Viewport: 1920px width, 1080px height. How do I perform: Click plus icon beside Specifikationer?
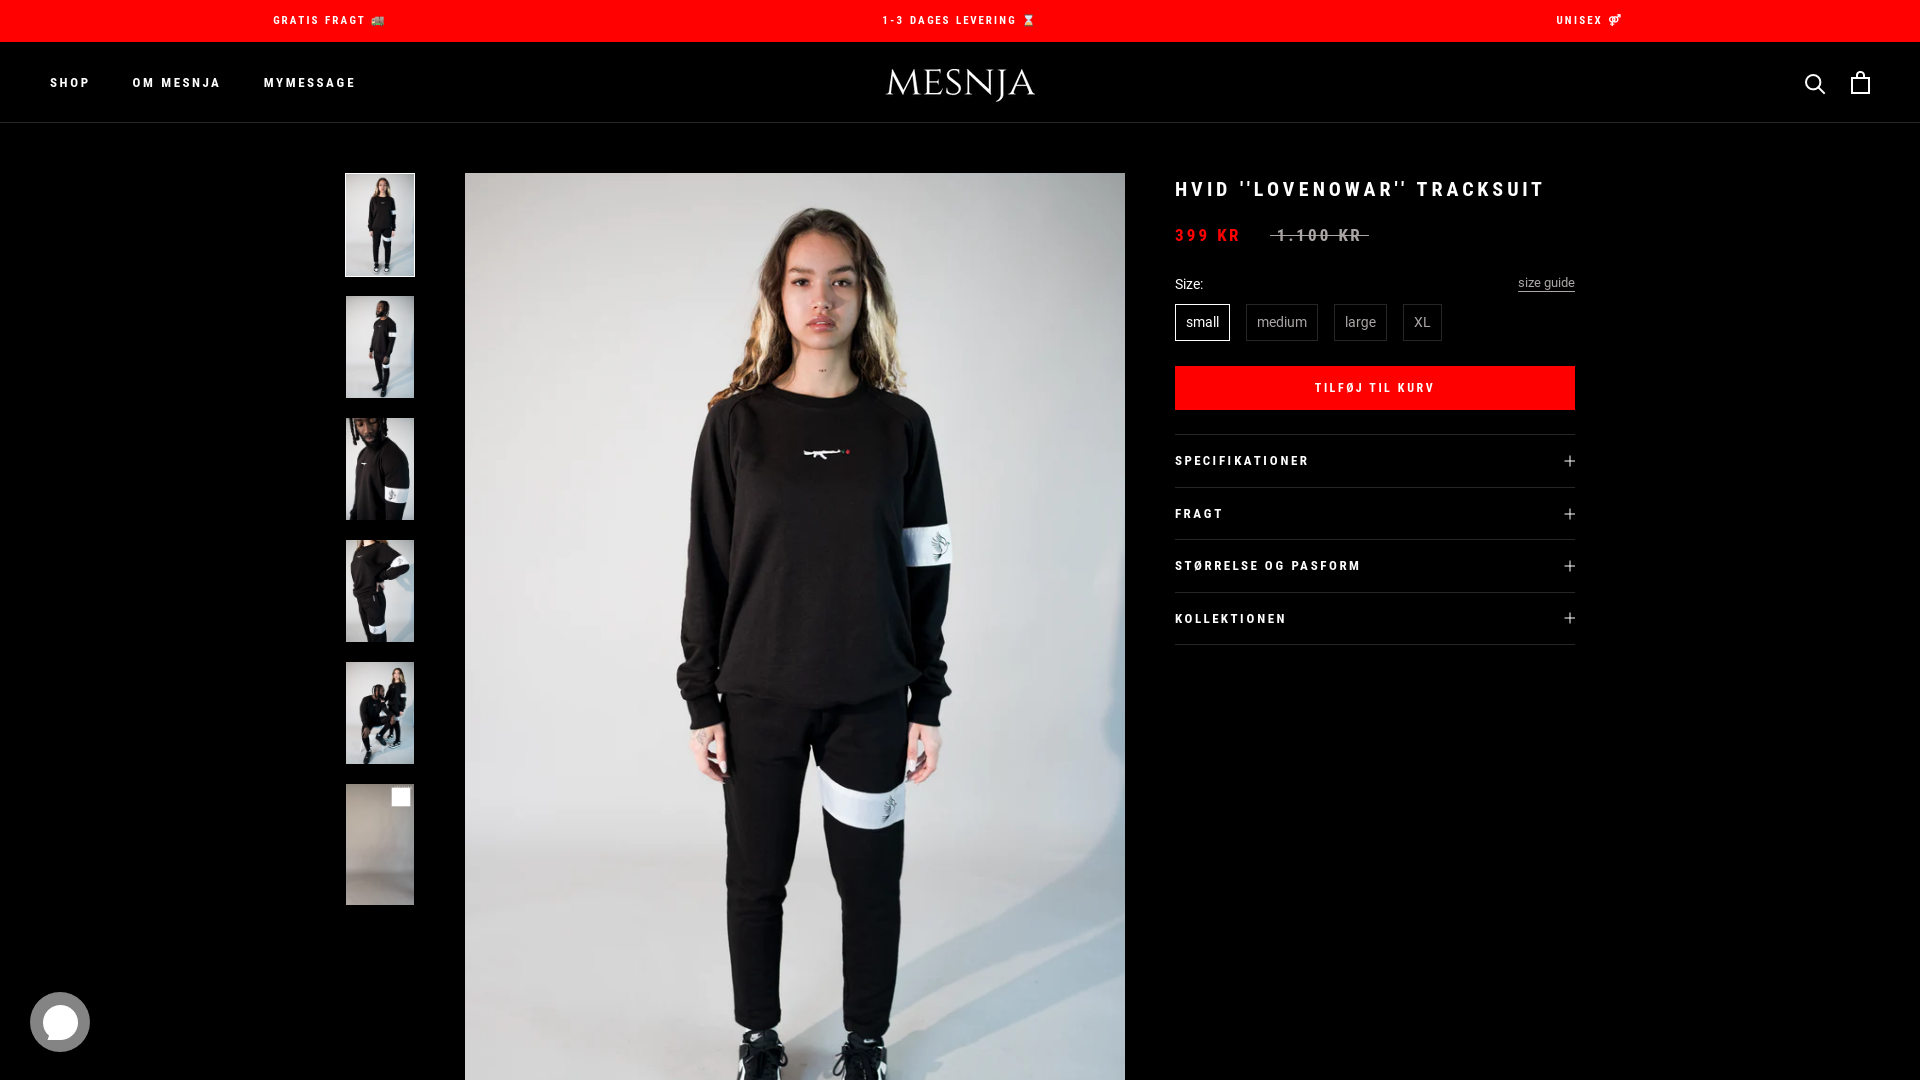(x=1569, y=461)
